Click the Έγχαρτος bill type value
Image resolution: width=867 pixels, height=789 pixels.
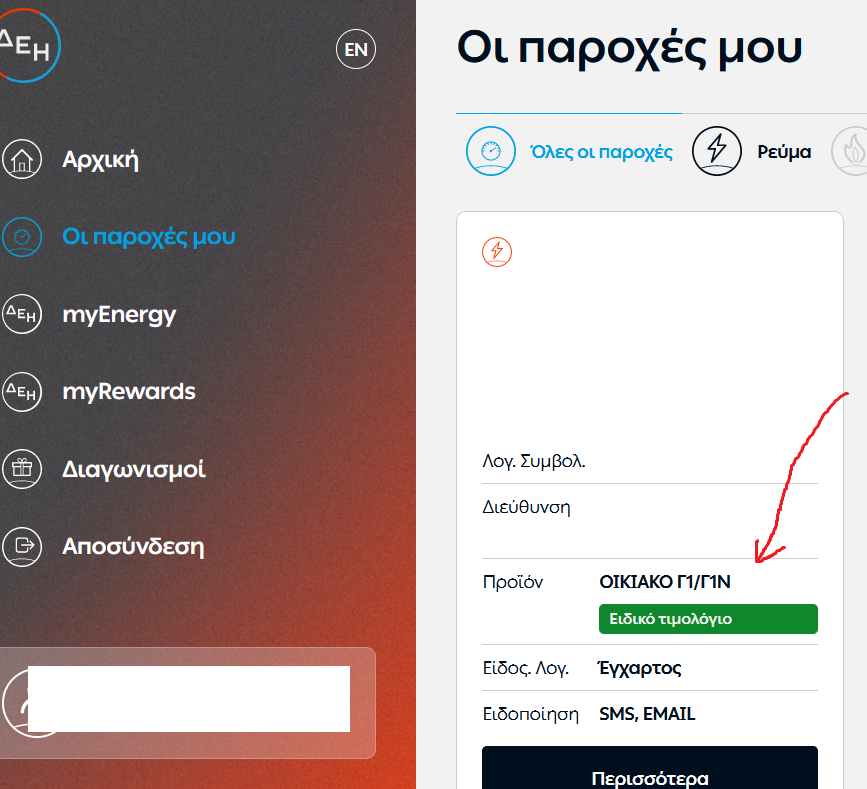(640, 668)
